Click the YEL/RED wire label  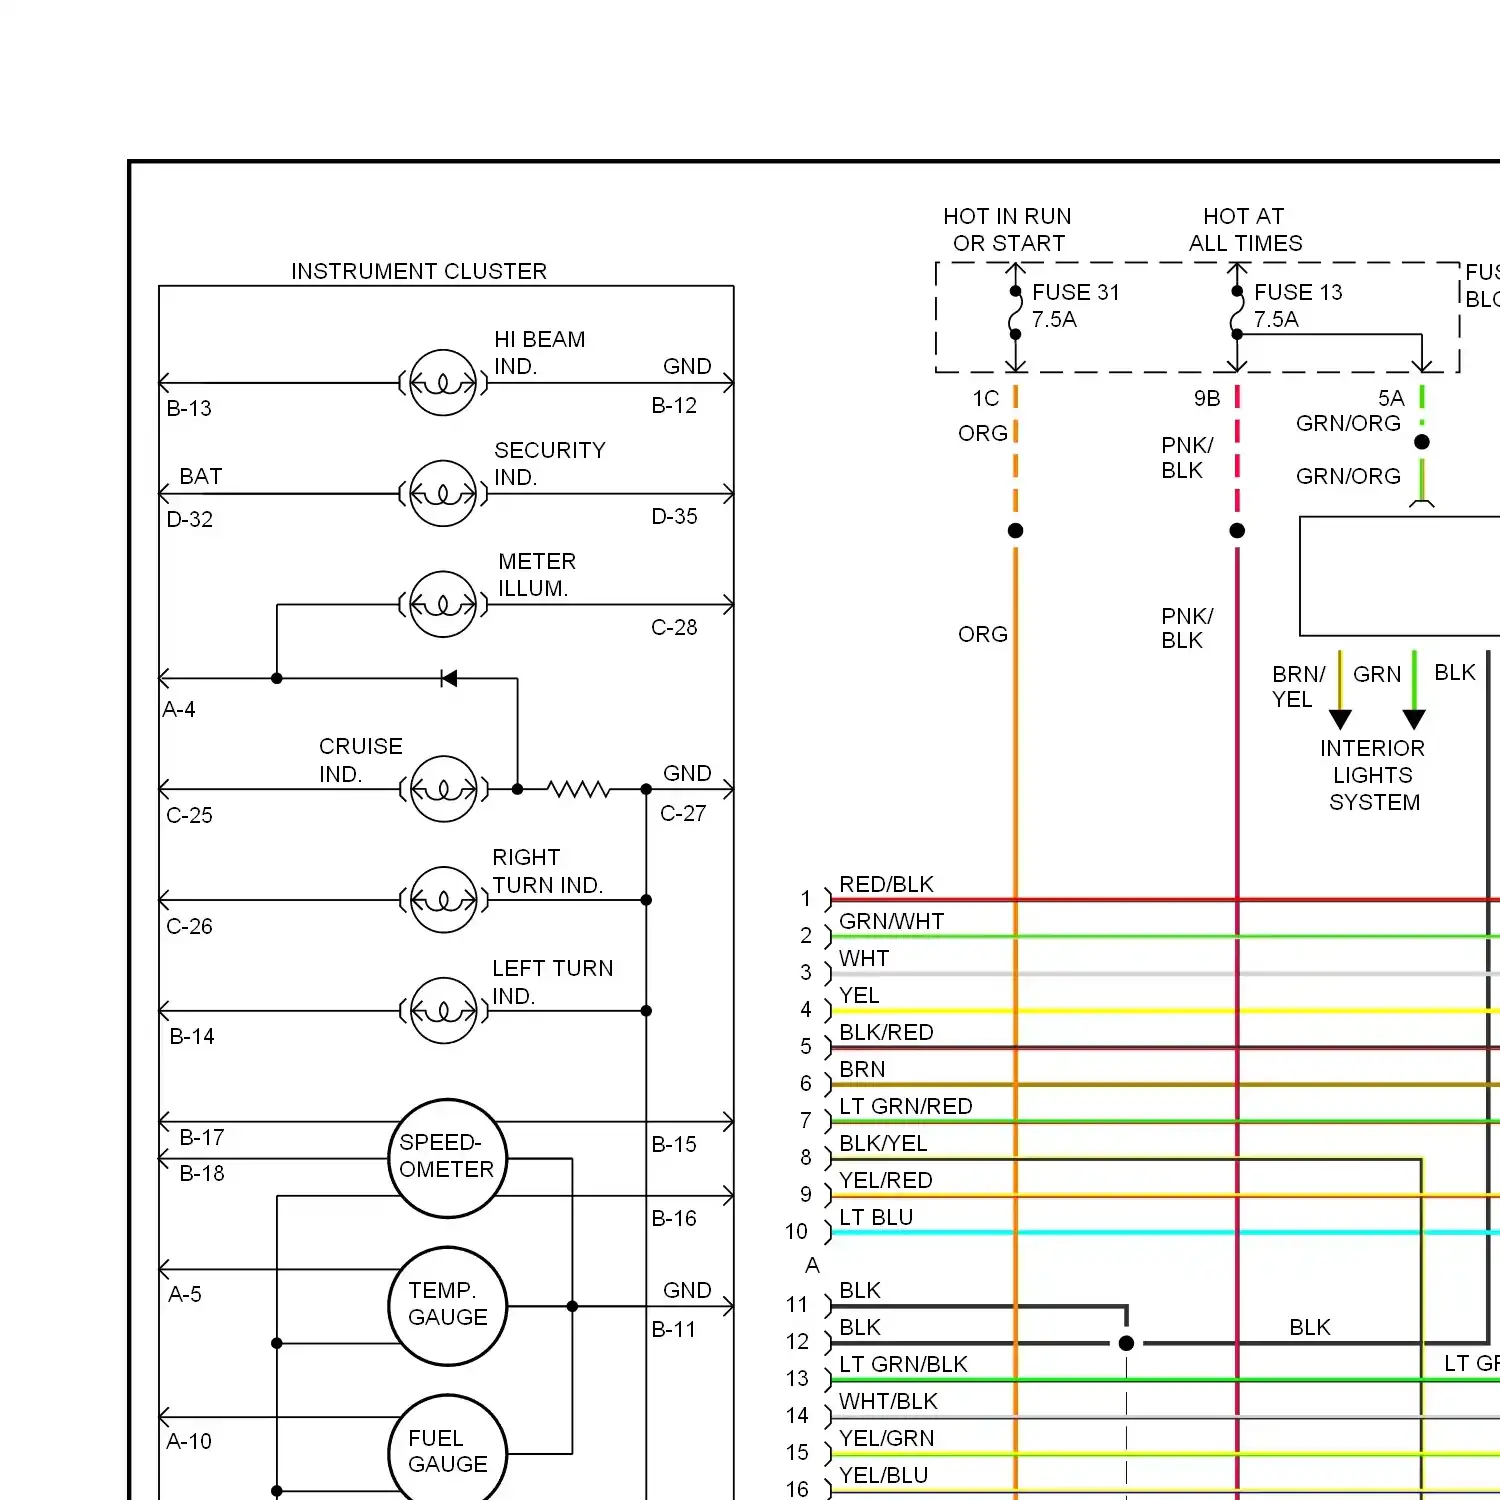(886, 1180)
